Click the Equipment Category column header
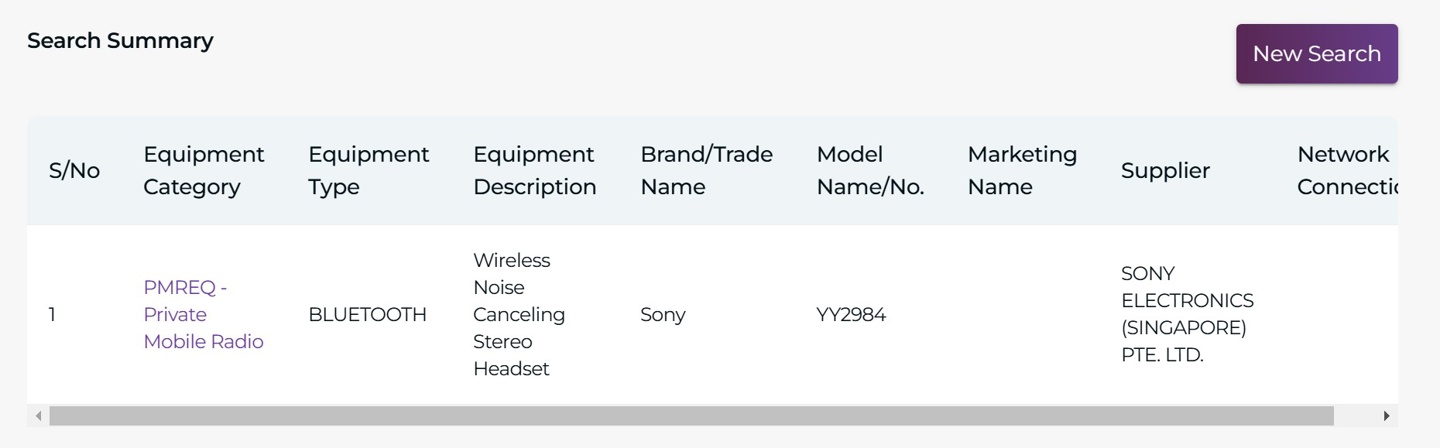The image size is (1440, 448). (x=203, y=171)
